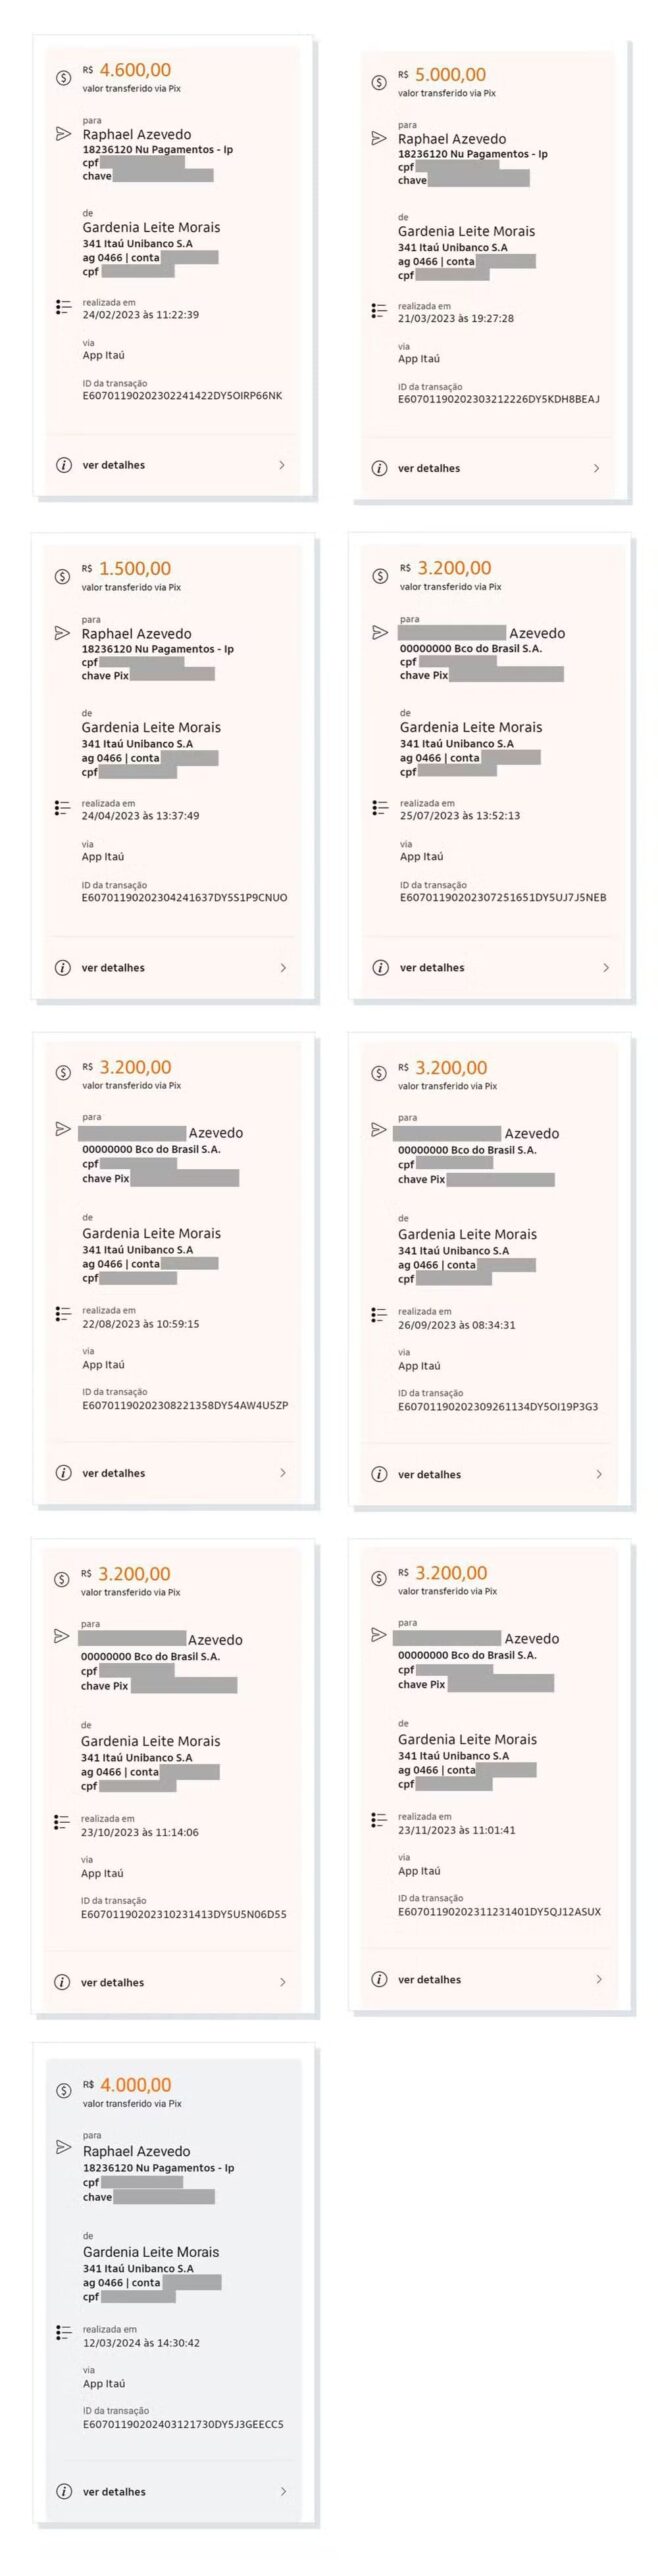Viewport: 658px width, 2560px height.
Task: Click the list icon beside 24/02/2023 date
Action: tap(63, 307)
